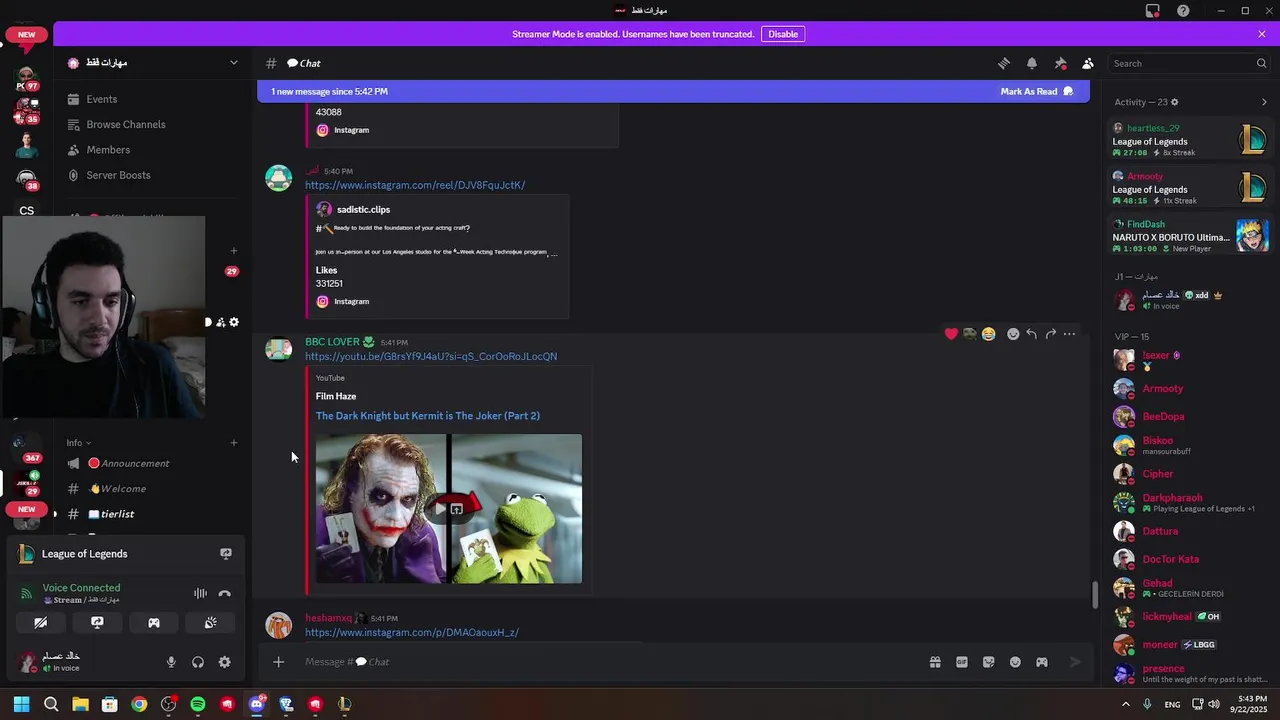
Task: Toggle the member list icon
Action: tap(1088, 63)
